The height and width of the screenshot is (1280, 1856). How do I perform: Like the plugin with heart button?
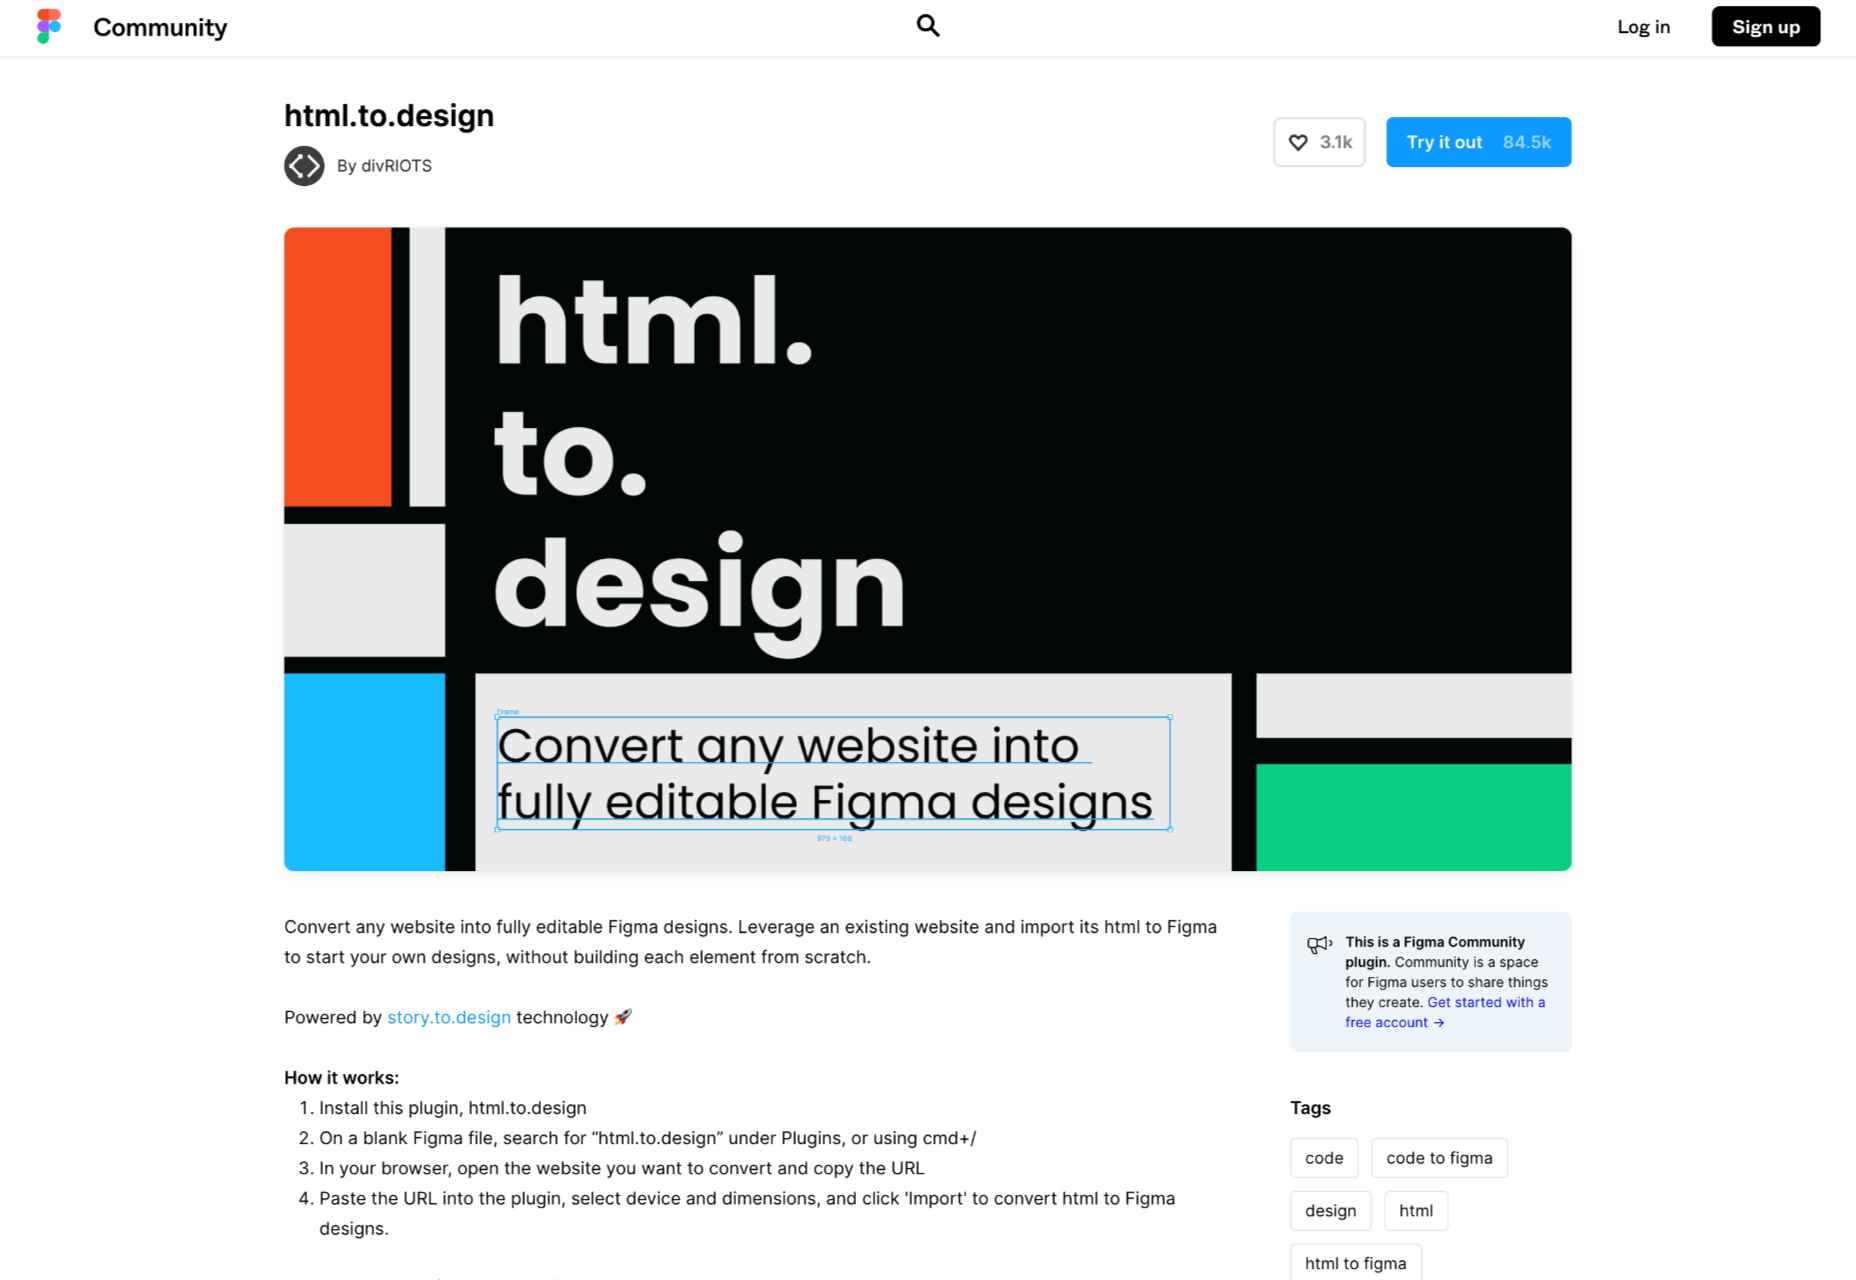tap(1319, 142)
